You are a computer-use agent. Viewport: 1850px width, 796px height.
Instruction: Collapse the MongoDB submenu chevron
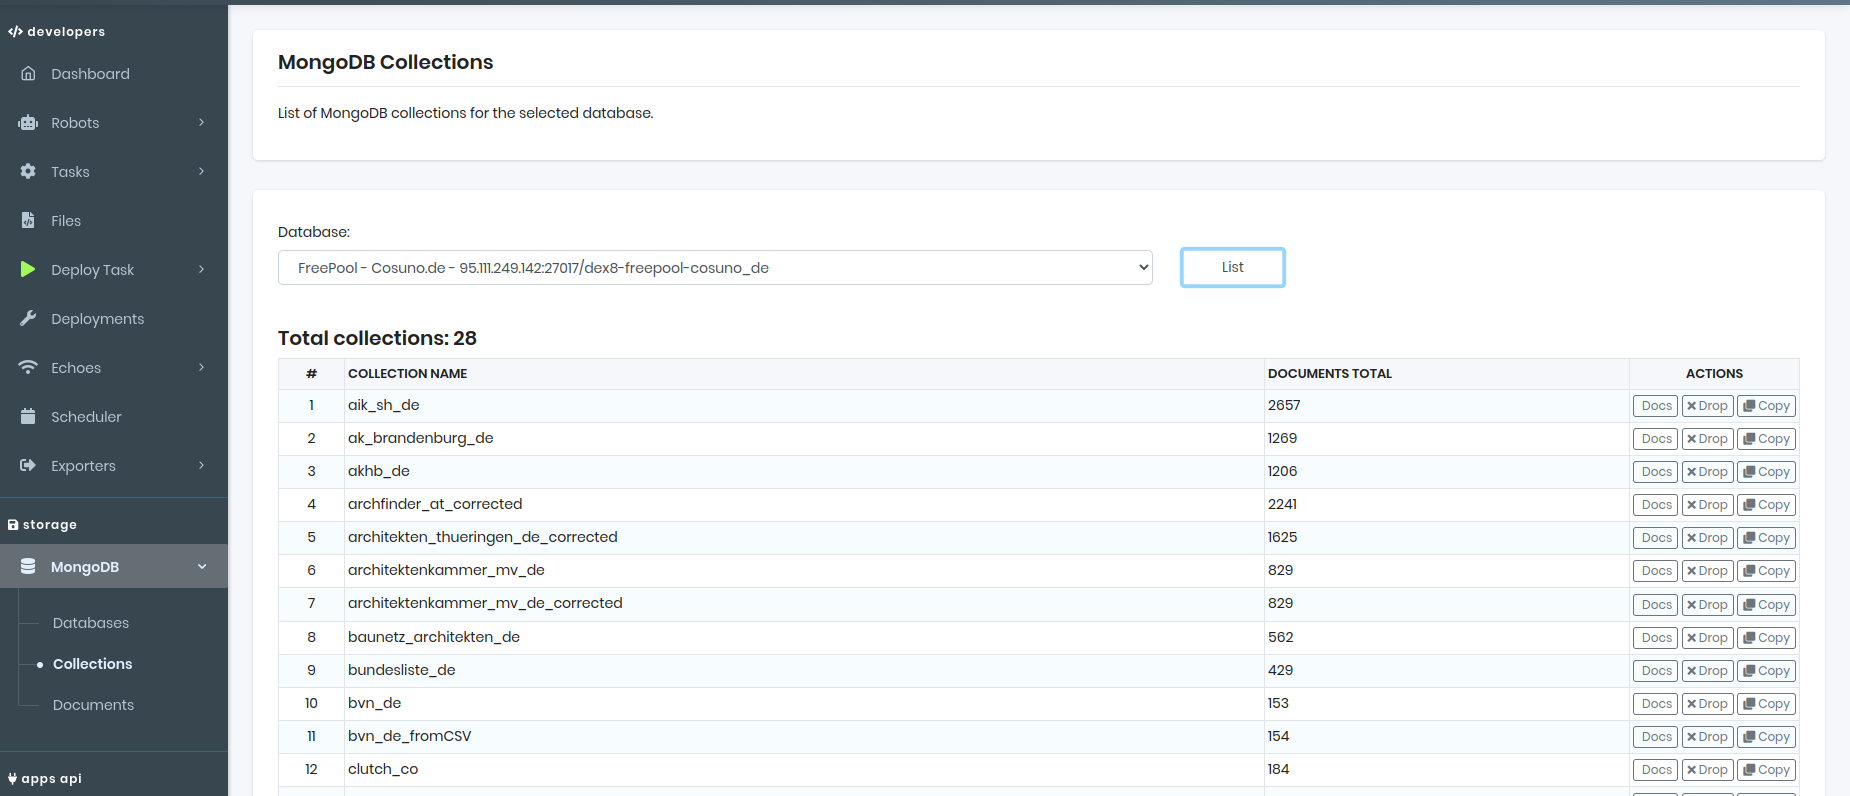coord(202,567)
